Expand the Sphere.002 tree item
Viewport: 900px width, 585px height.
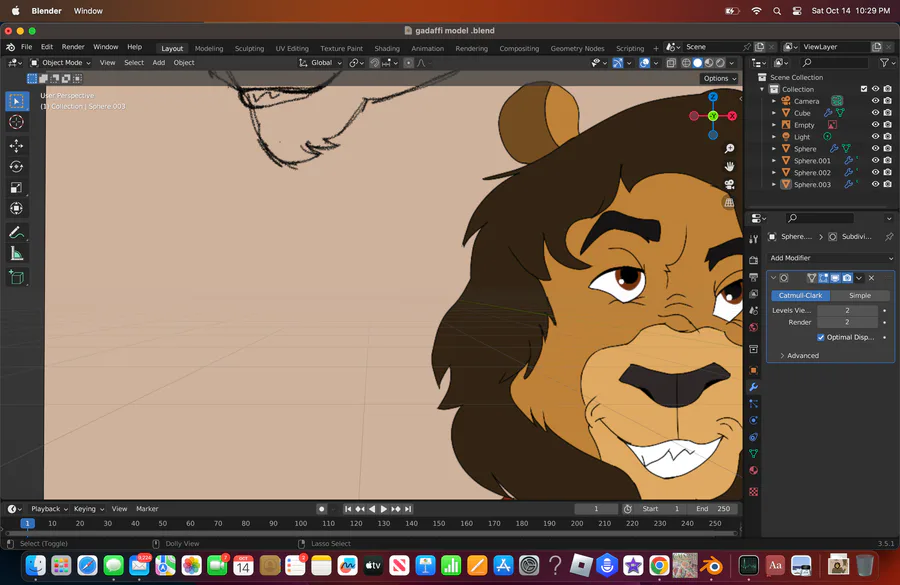pyautogui.click(x=774, y=172)
